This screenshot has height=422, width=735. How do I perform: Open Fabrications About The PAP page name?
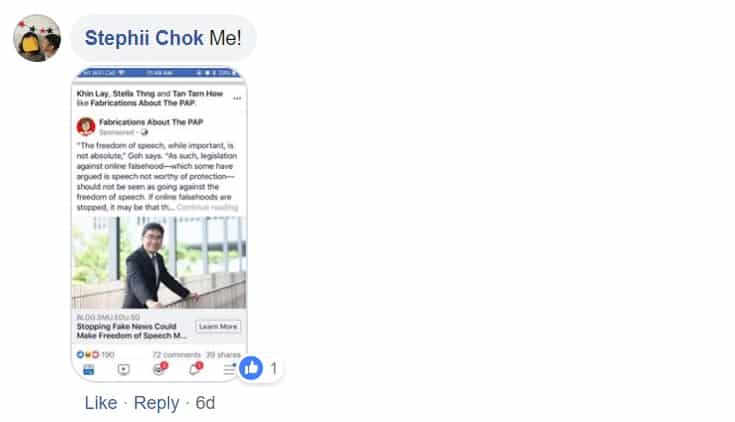[151, 122]
